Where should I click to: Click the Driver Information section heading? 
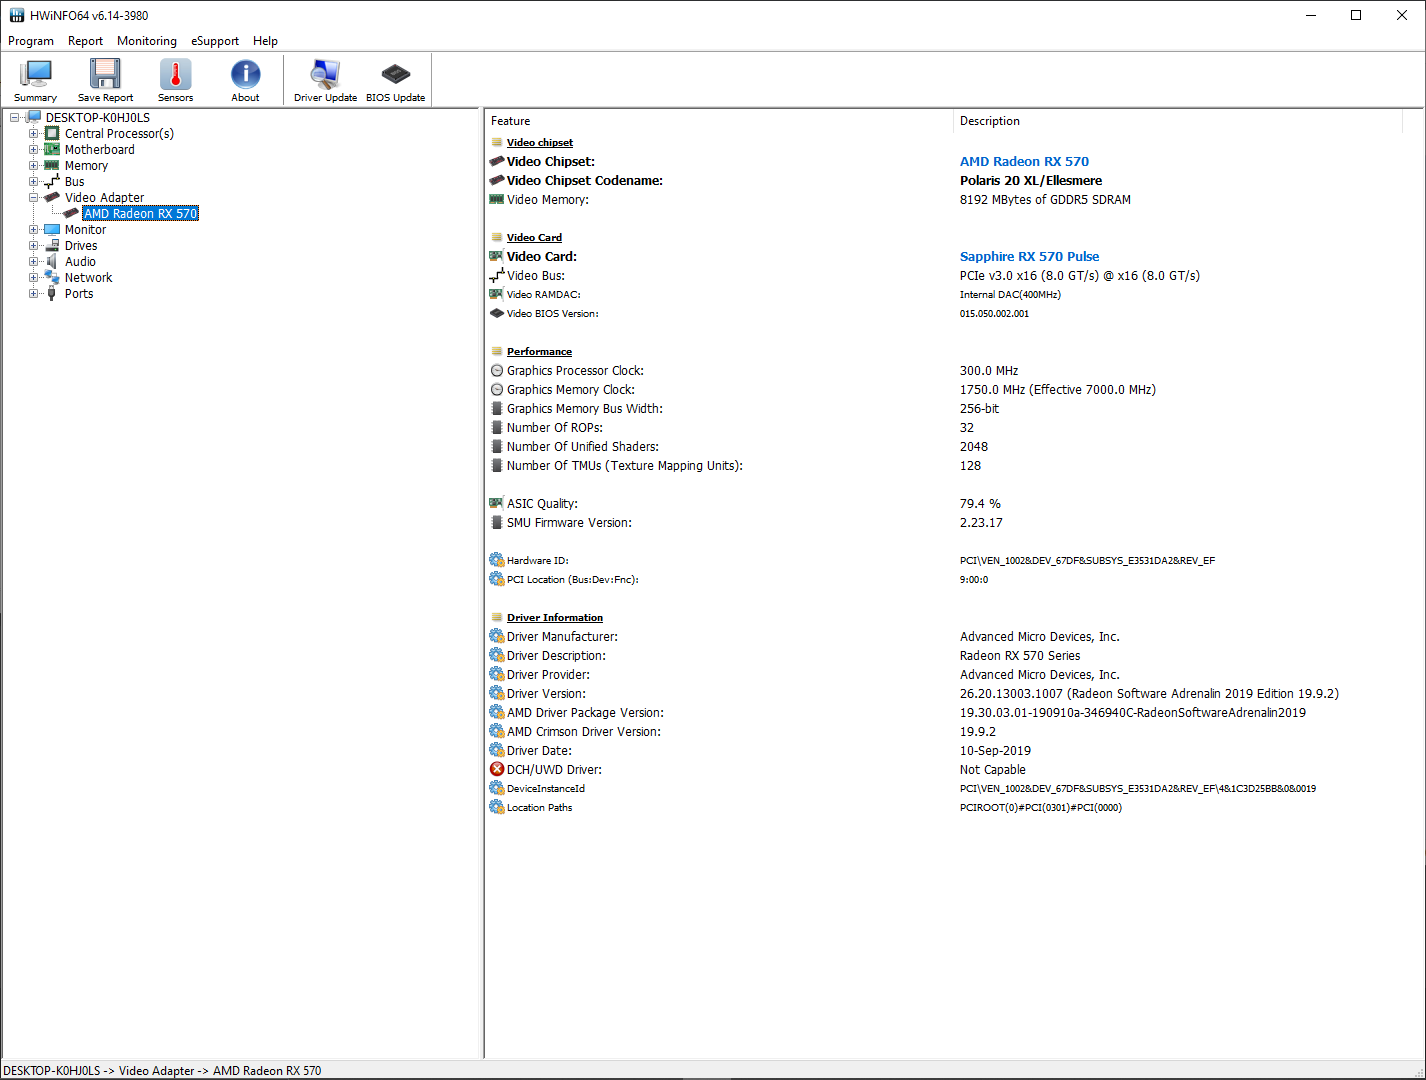coord(555,617)
